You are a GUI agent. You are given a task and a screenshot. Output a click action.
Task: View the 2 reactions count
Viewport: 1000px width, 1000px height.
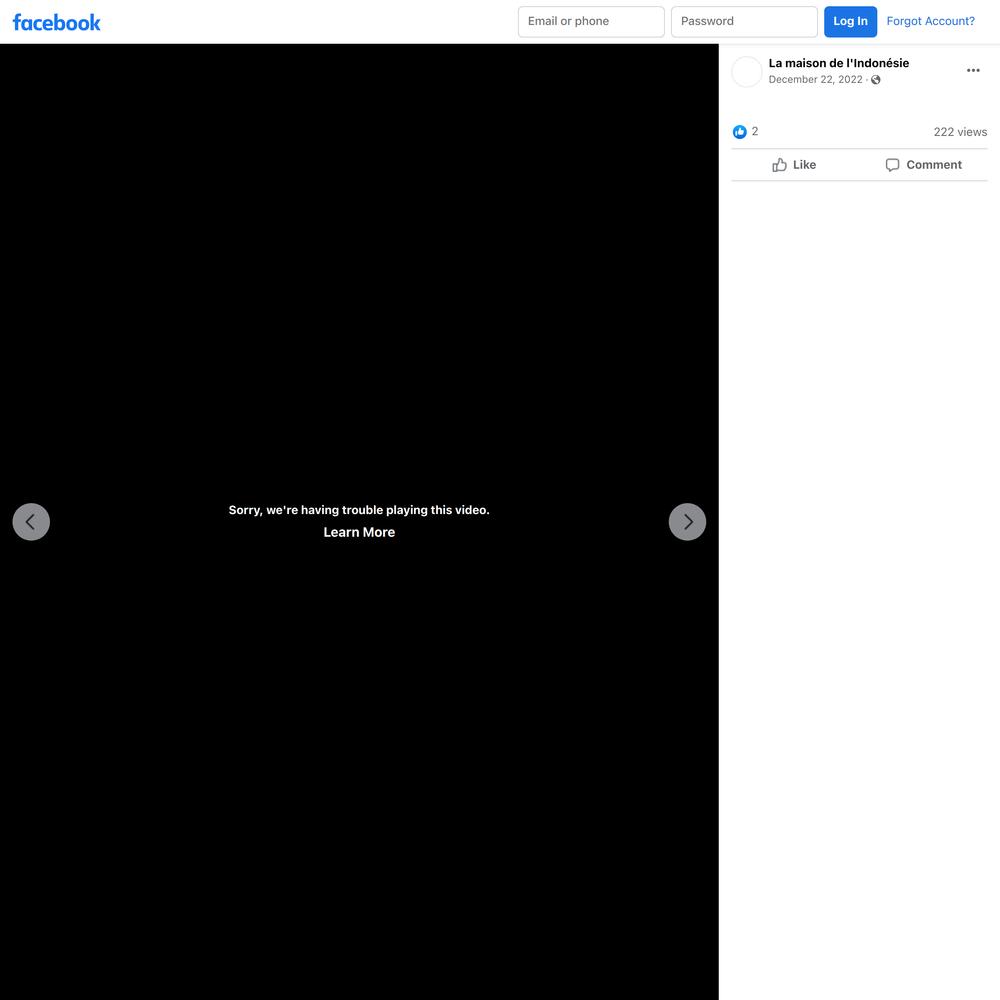tap(754, 131)
